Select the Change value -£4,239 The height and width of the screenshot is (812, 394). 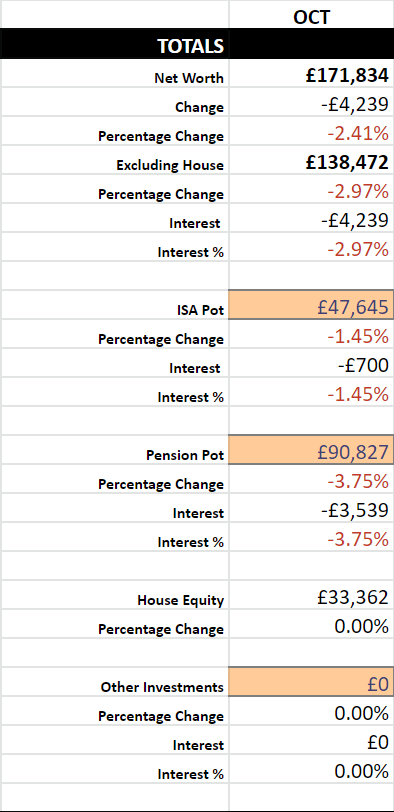(311, 103)
